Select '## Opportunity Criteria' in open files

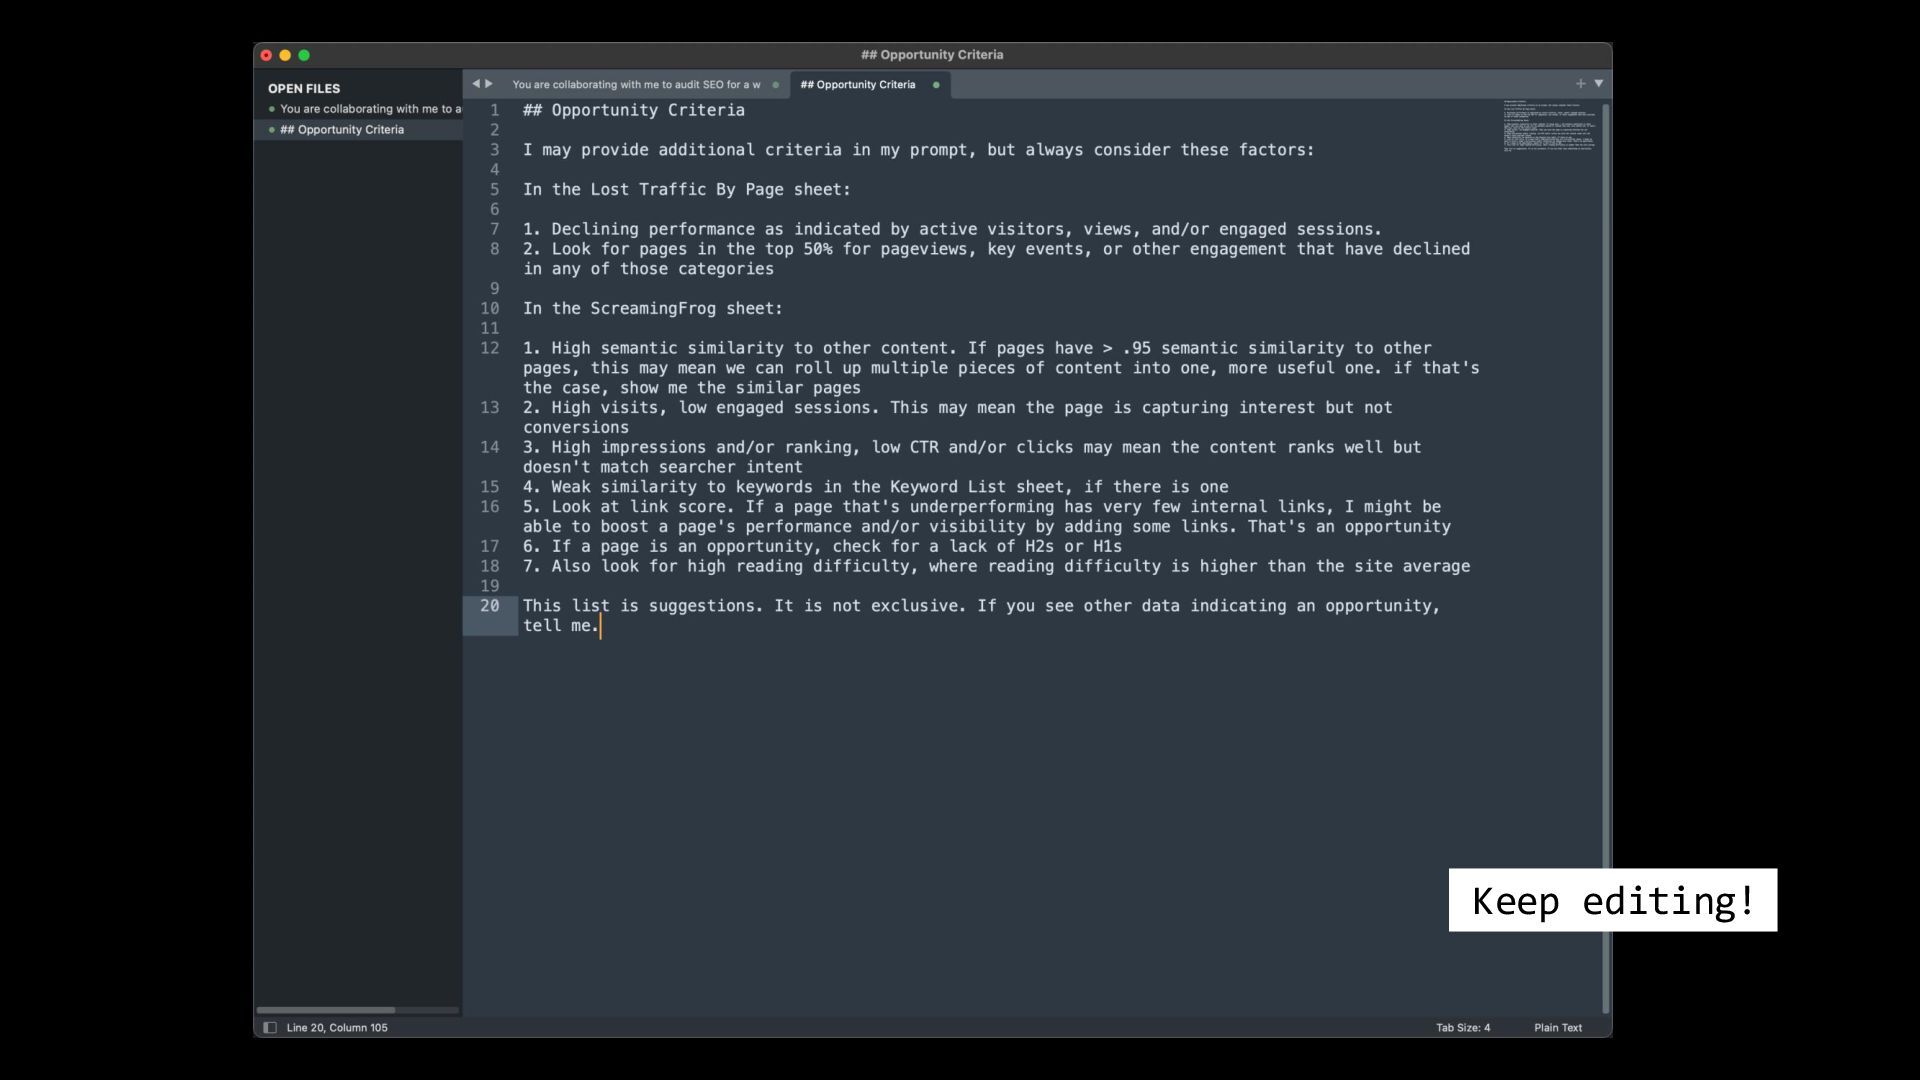point(342,130)
